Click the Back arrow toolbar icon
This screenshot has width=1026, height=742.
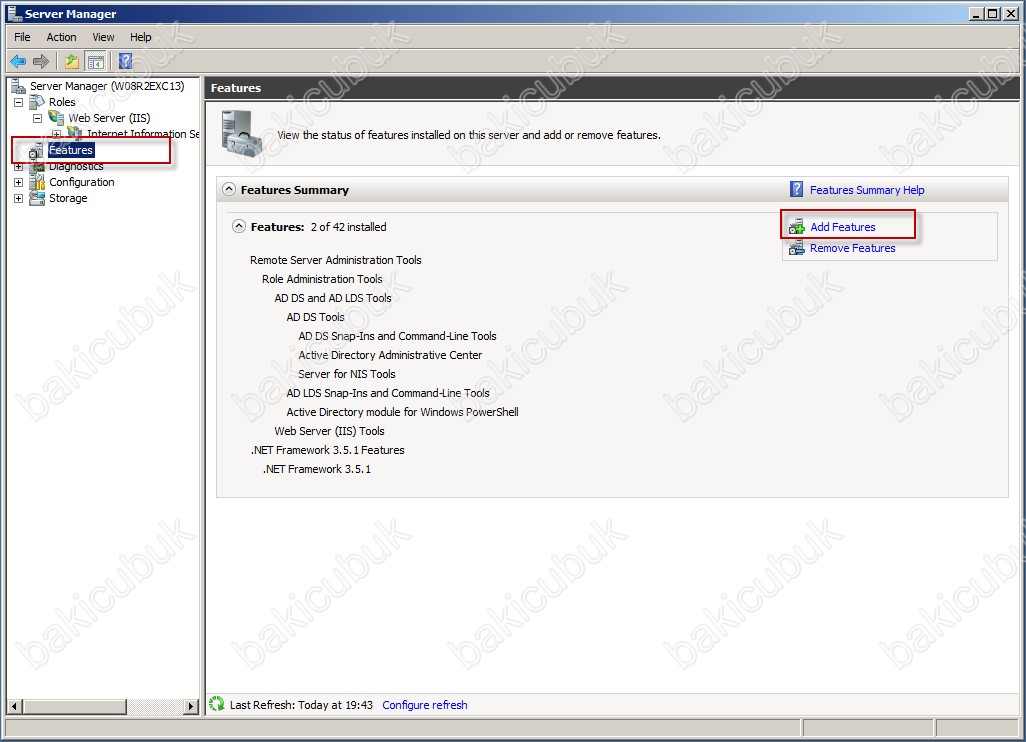click(x=18, y=62)
